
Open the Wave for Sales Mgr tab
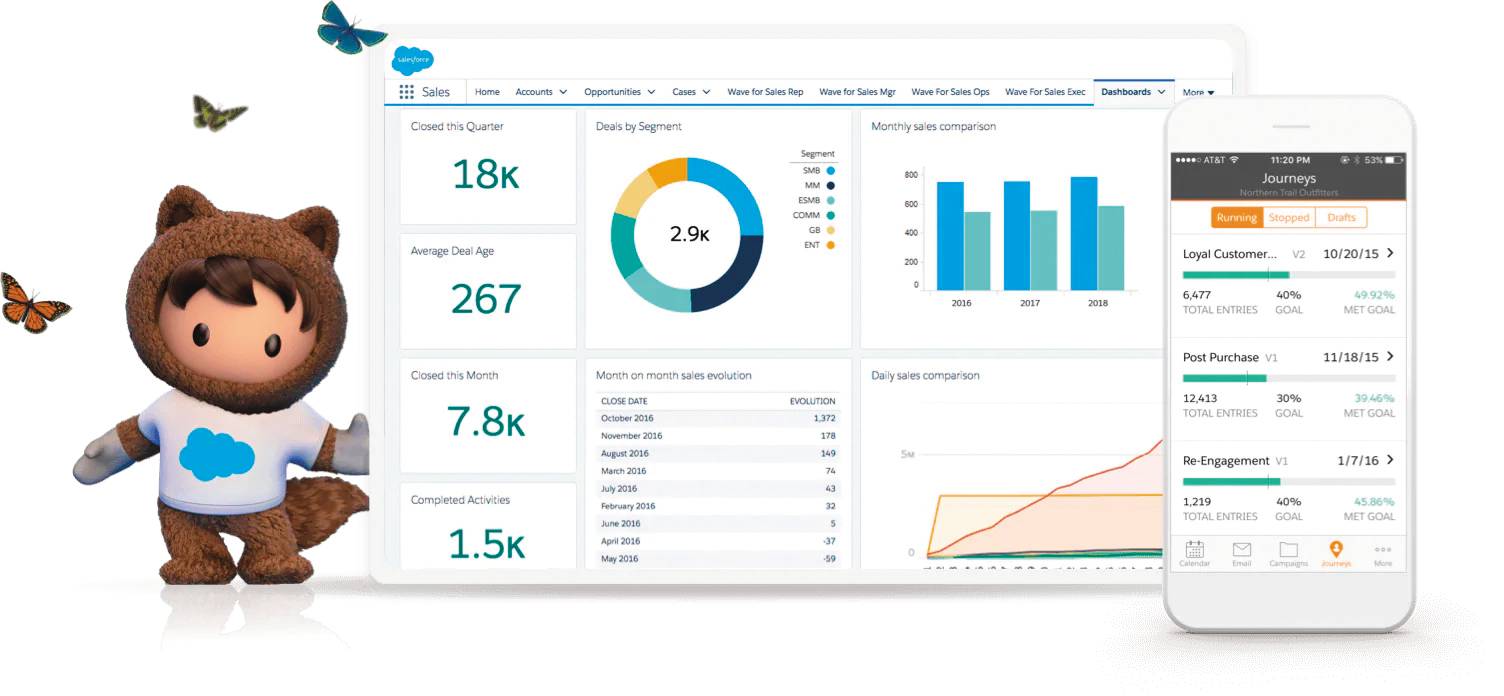(x=857, y=92)
